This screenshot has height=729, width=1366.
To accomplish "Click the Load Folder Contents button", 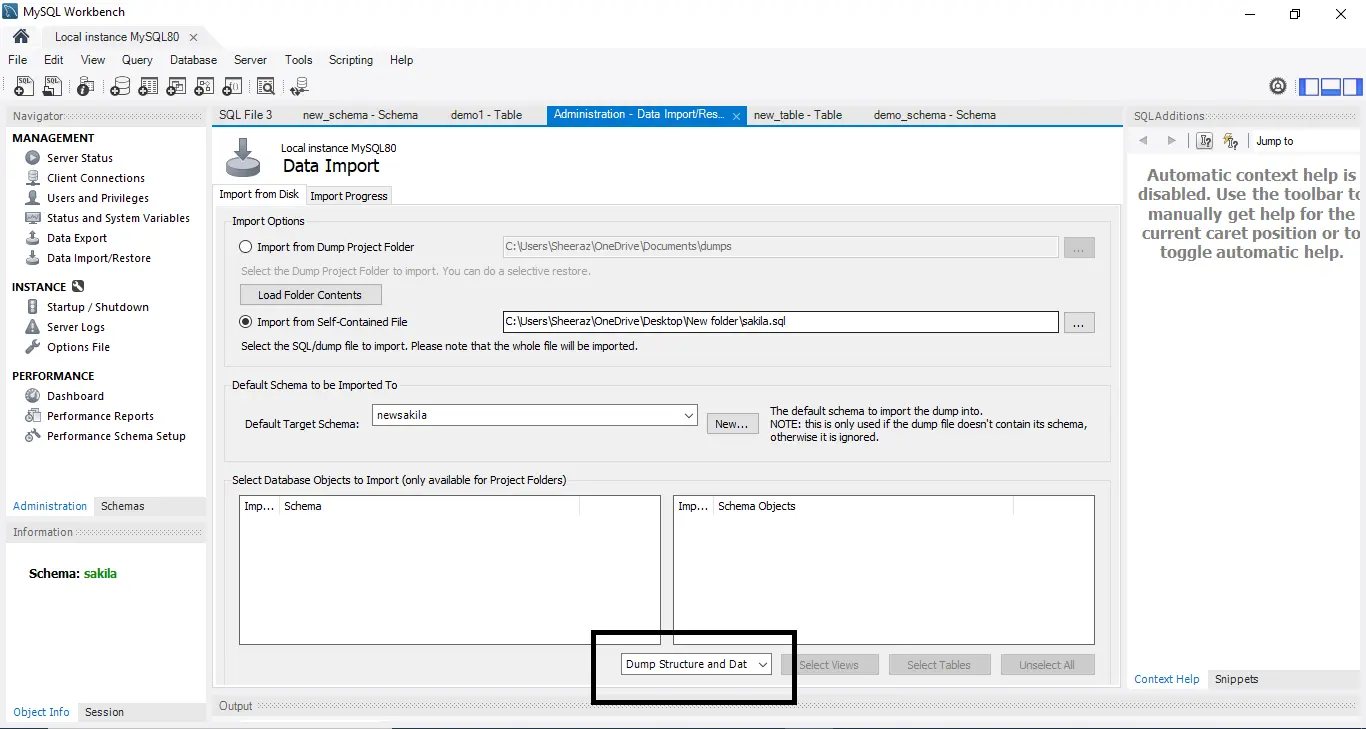I will pos(310,295).
